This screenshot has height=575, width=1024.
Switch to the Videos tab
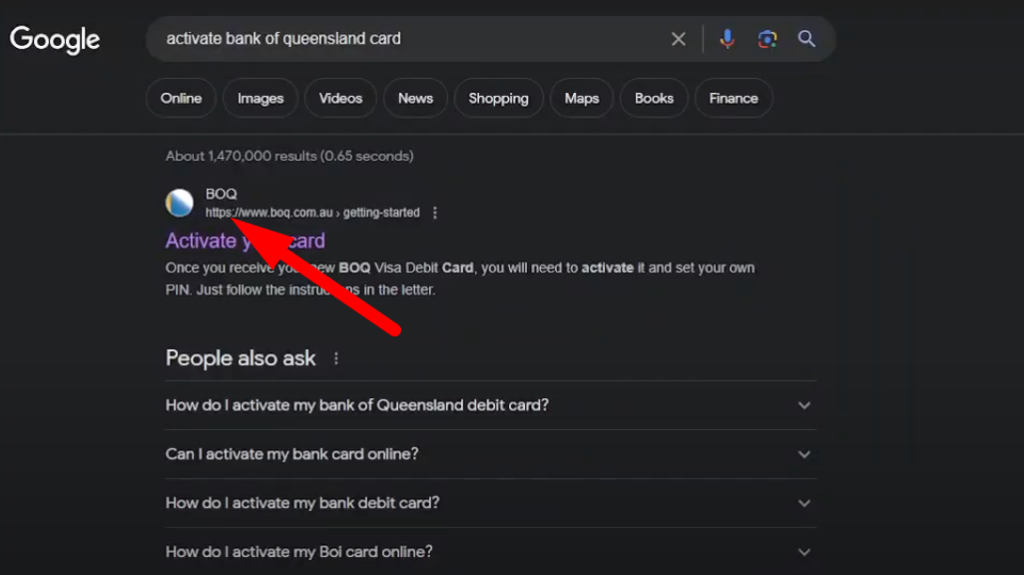(340, 98)
